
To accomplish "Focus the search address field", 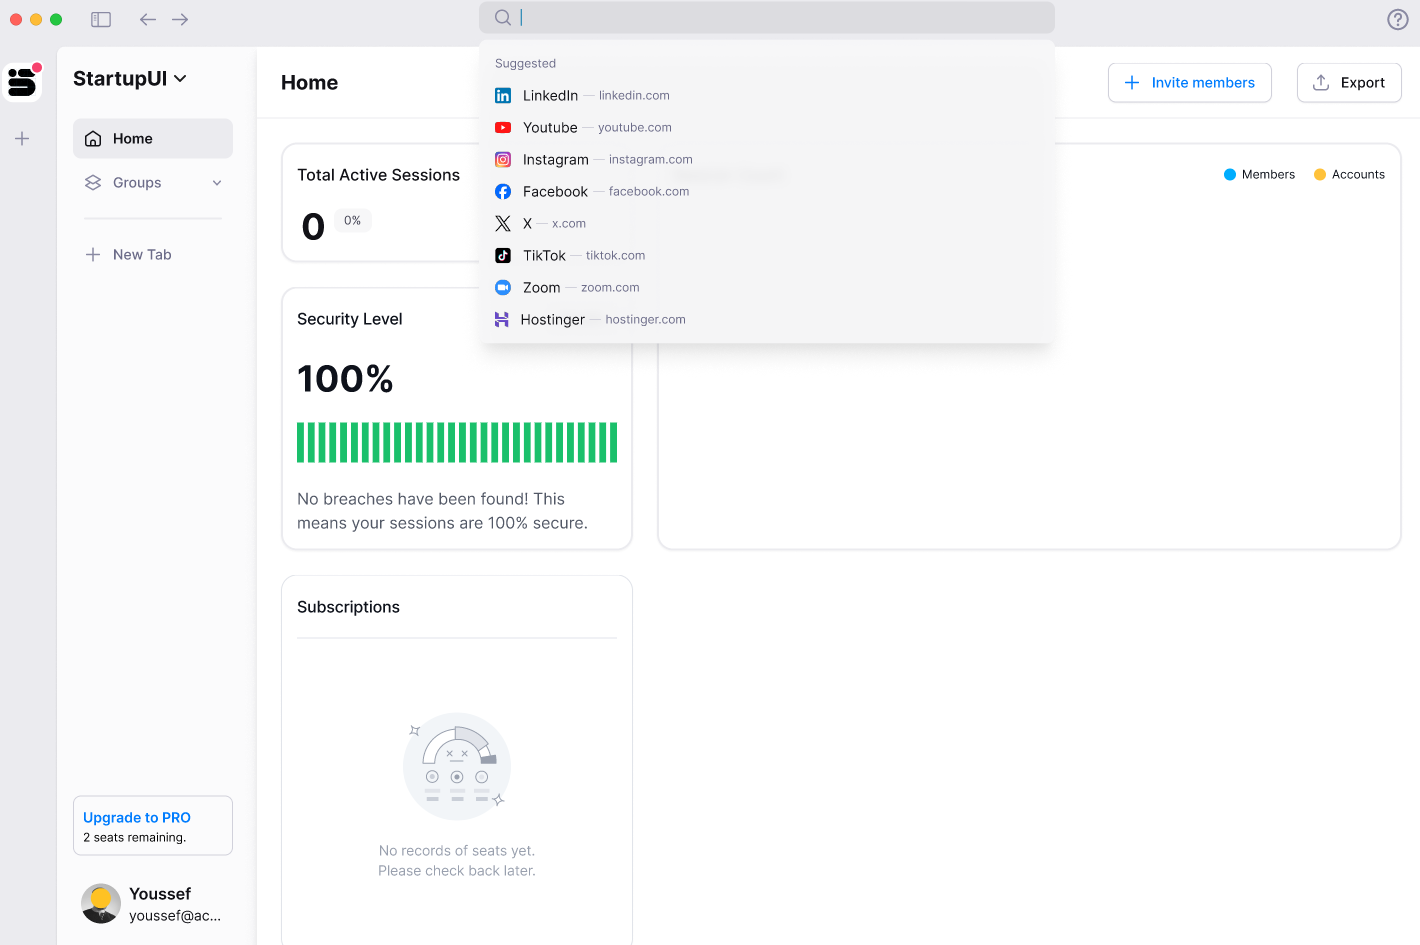I will tap(767, 17).
